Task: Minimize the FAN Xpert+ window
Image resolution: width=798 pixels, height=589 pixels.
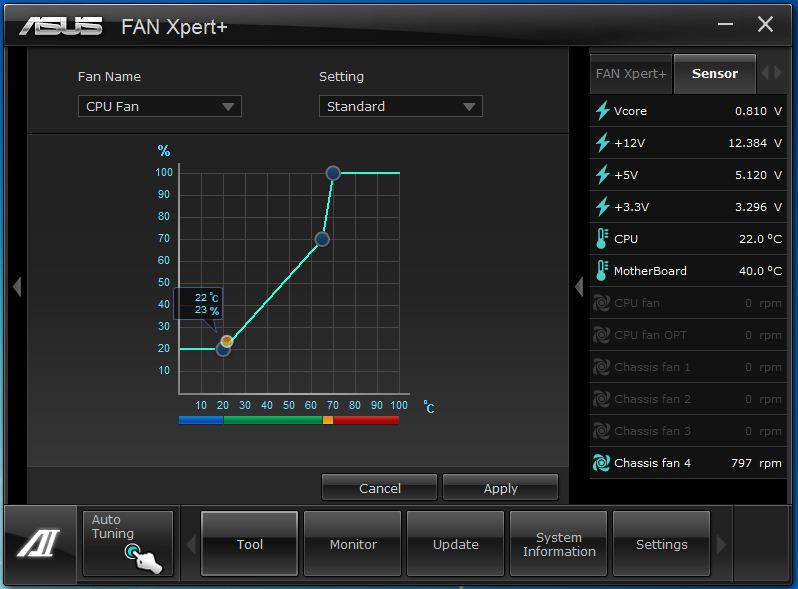Action: tap(725, 24)
